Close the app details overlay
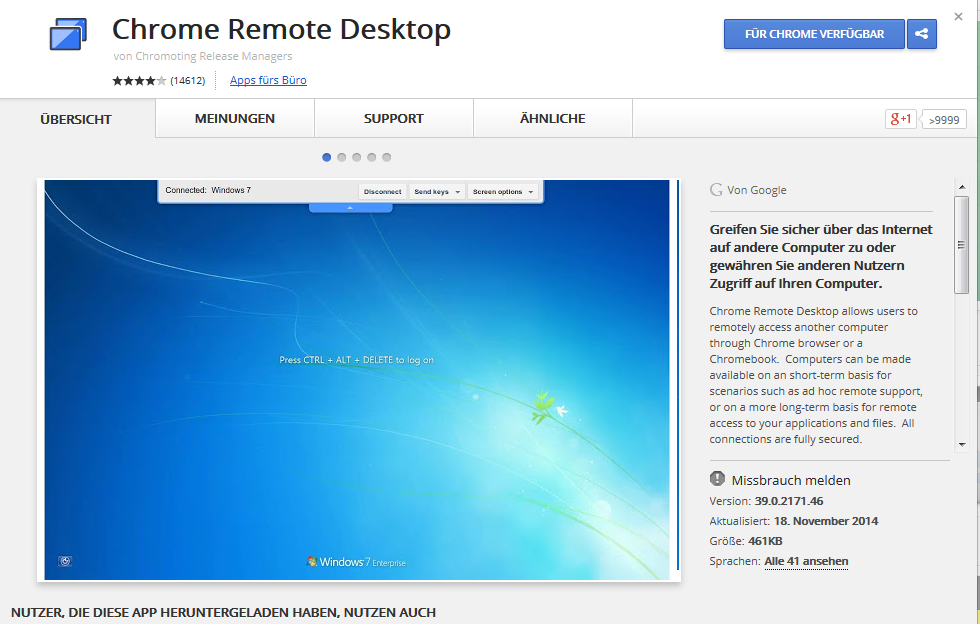The height and width of the screenshot is (624, 980). click(958, 17)
